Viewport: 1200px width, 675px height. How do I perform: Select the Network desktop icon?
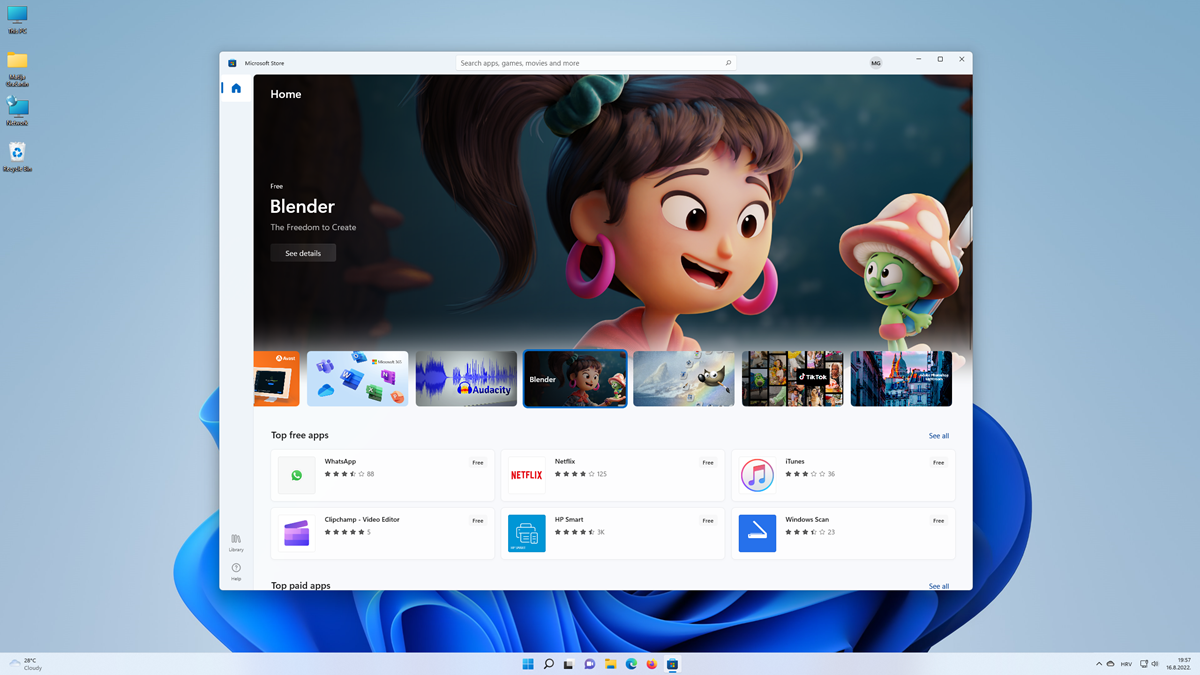(17, 111)
